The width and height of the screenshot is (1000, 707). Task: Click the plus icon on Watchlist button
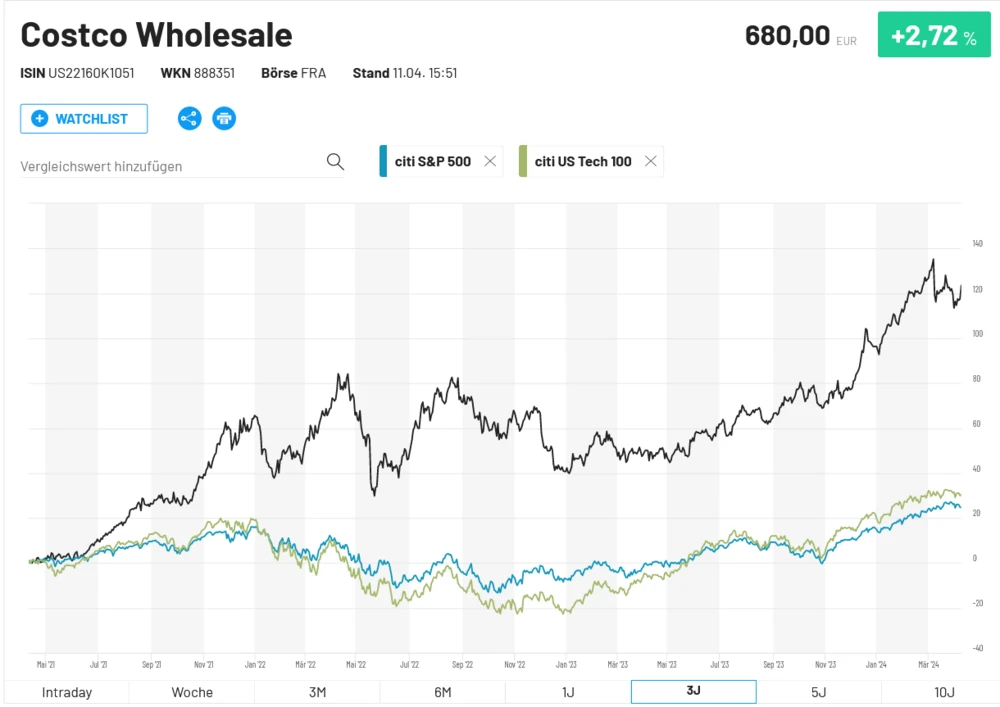40,118
